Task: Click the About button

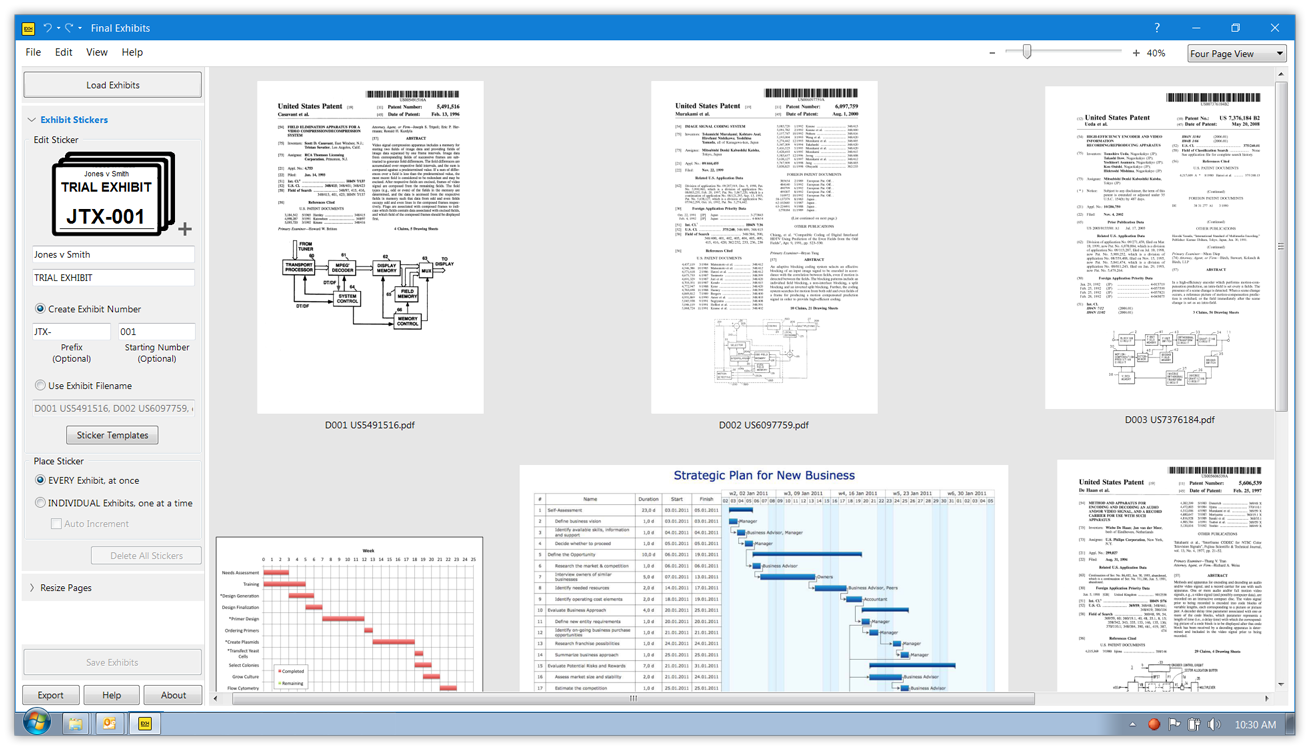Action: tap(173, 695)
